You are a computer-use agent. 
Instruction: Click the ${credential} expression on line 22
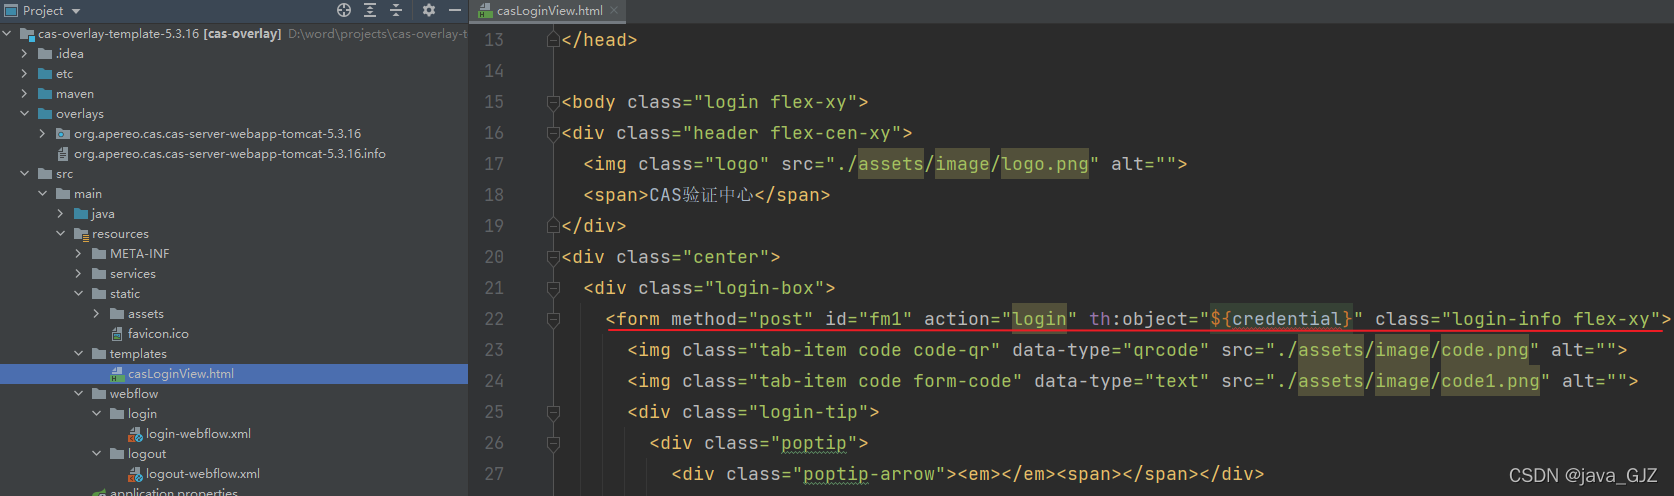pos(1280,319)
